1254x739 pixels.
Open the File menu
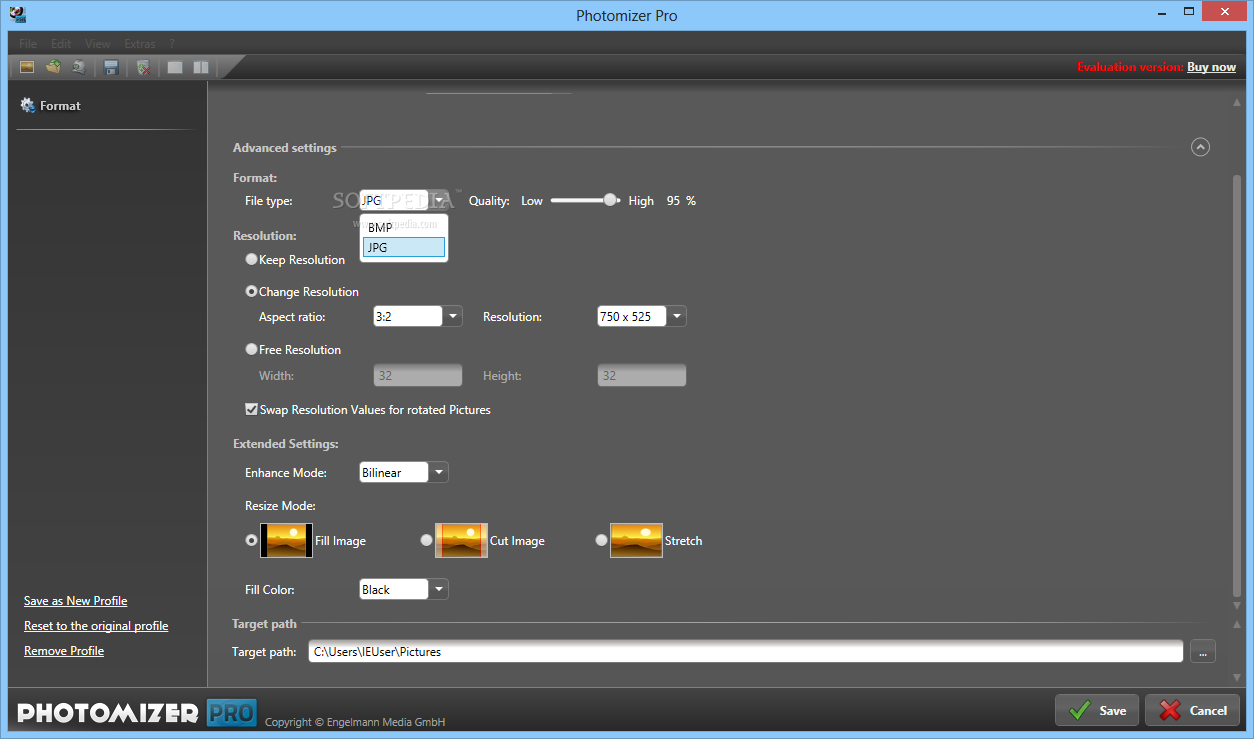click(28, 44)
